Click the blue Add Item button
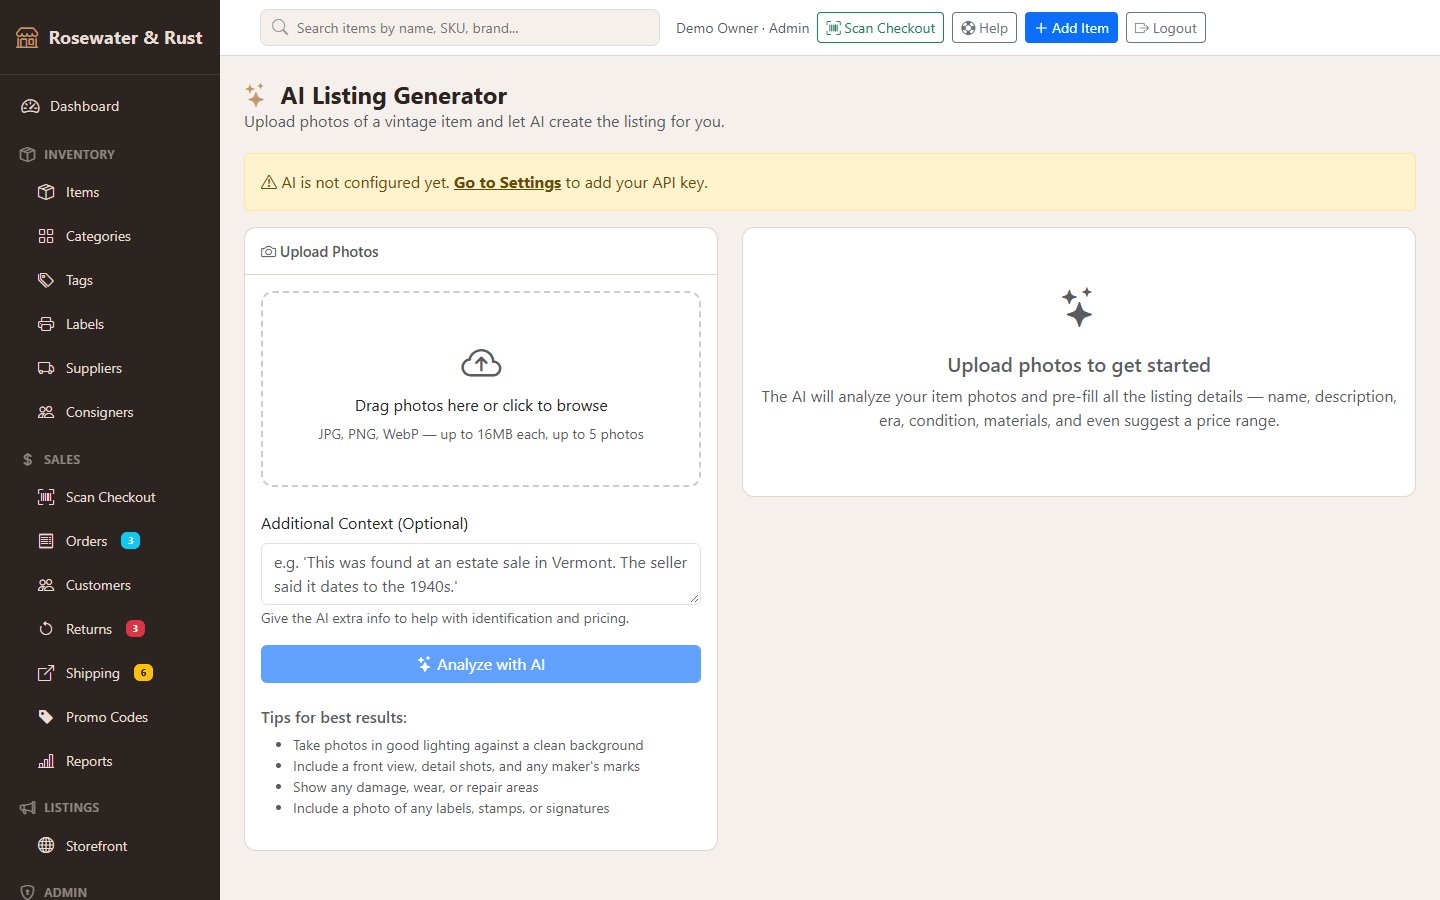The width and height of the screenshot is (1440, 900). (x=1071, y=28)
